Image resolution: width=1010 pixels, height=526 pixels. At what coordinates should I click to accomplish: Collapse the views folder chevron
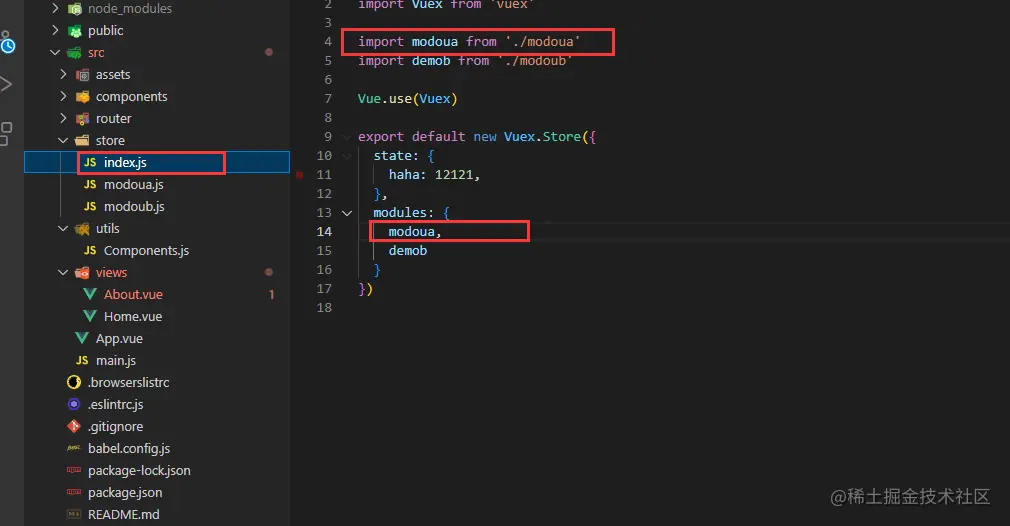pyautogui.click(x=63, y=272)
